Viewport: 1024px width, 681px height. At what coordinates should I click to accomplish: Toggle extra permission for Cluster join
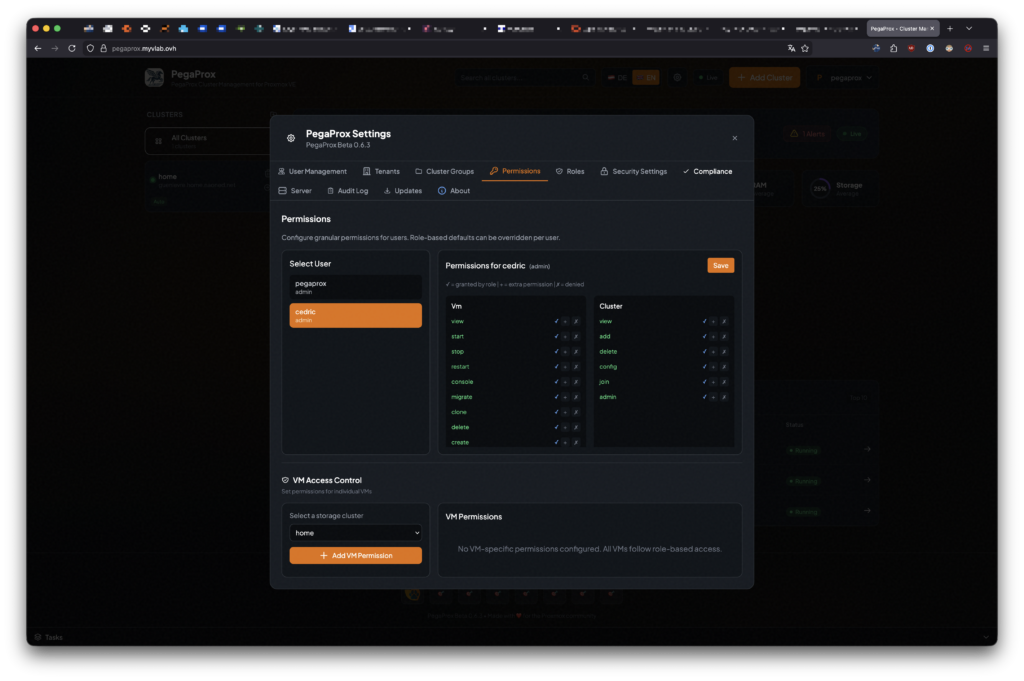(713, 382)
